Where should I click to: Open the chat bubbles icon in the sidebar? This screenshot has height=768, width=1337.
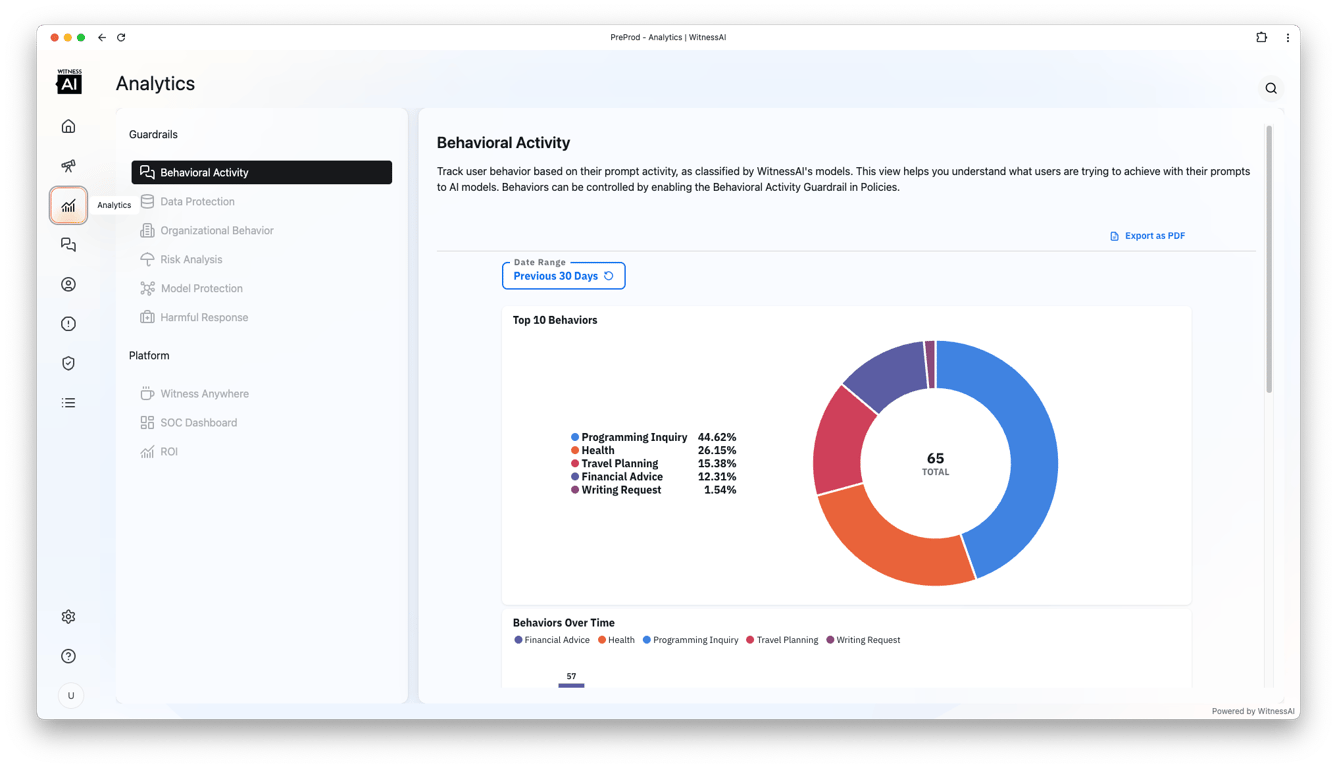(x=68, y=245)
